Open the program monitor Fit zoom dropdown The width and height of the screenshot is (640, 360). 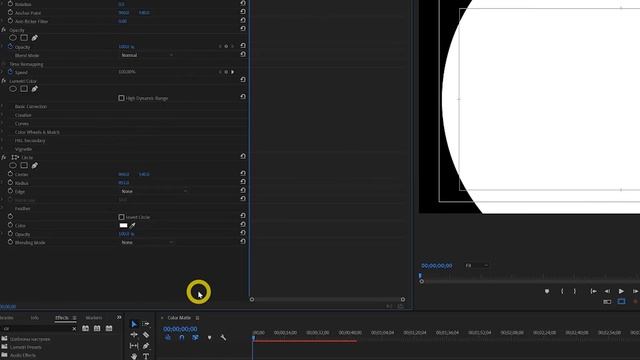click(476, 266)
